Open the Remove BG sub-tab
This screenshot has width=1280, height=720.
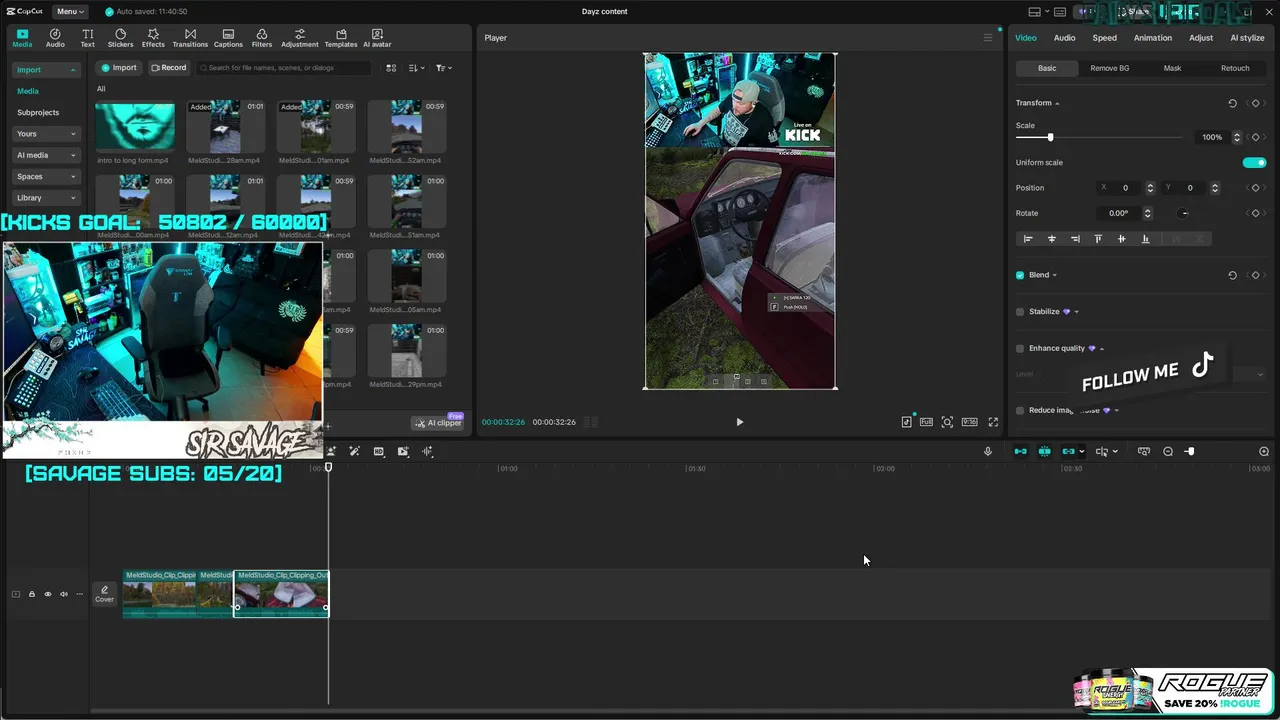click(x=1109, y=68)
